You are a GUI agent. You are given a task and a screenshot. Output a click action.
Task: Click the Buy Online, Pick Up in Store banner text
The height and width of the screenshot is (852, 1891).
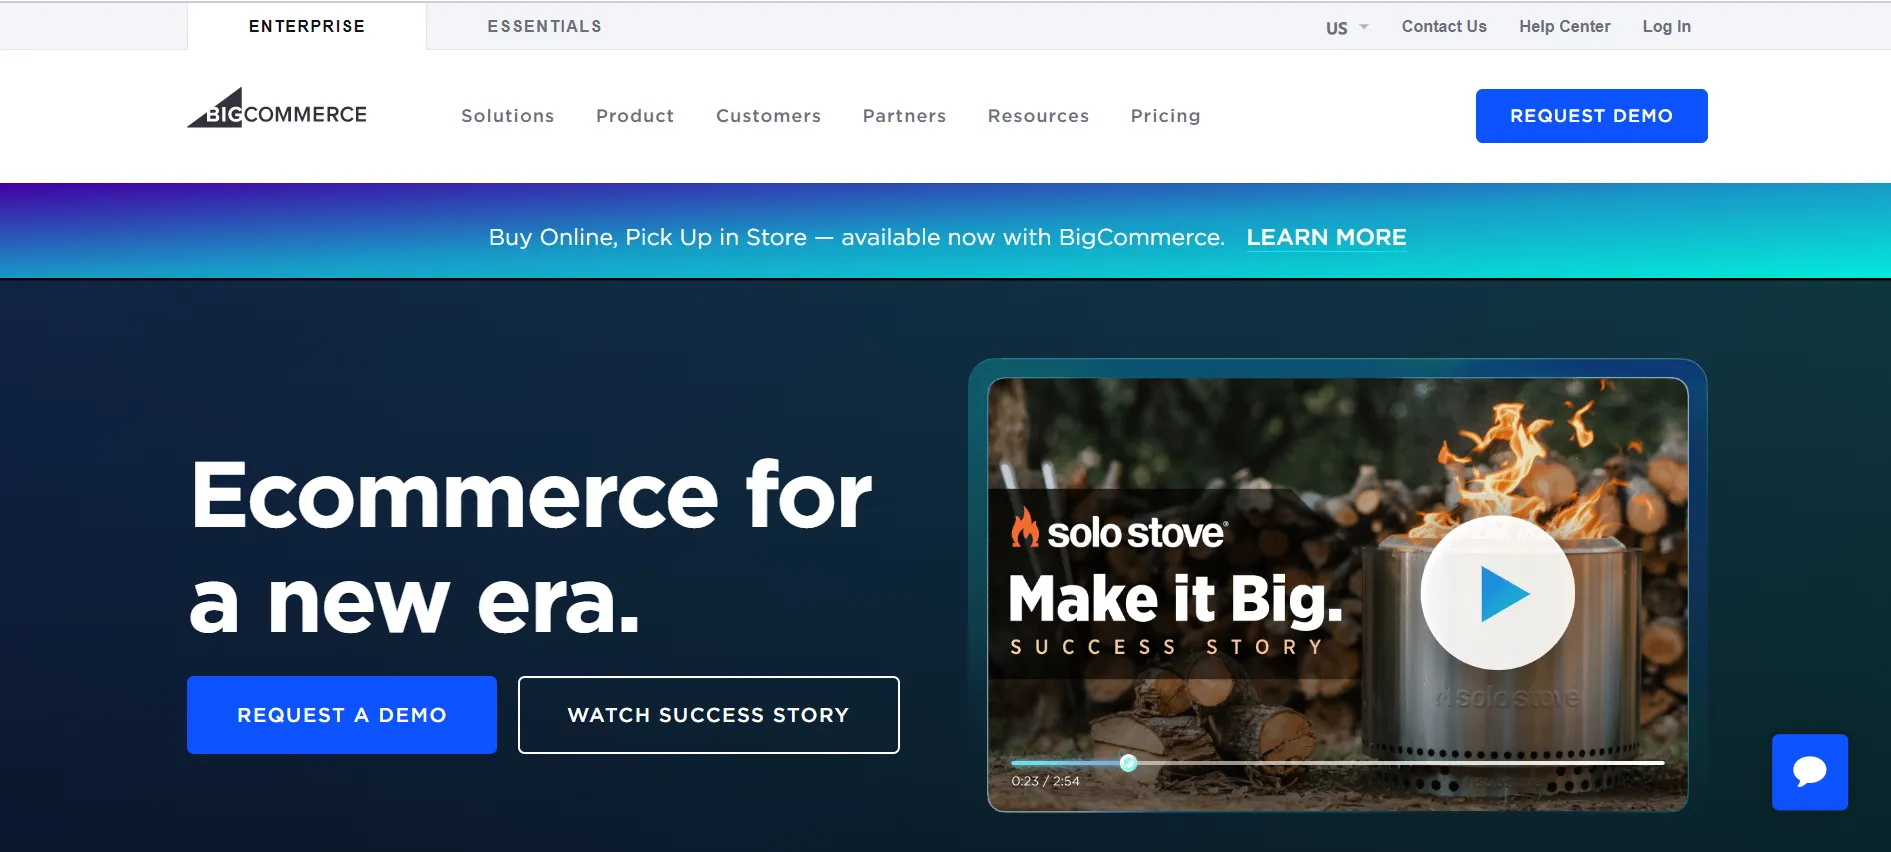coord(856,237)
